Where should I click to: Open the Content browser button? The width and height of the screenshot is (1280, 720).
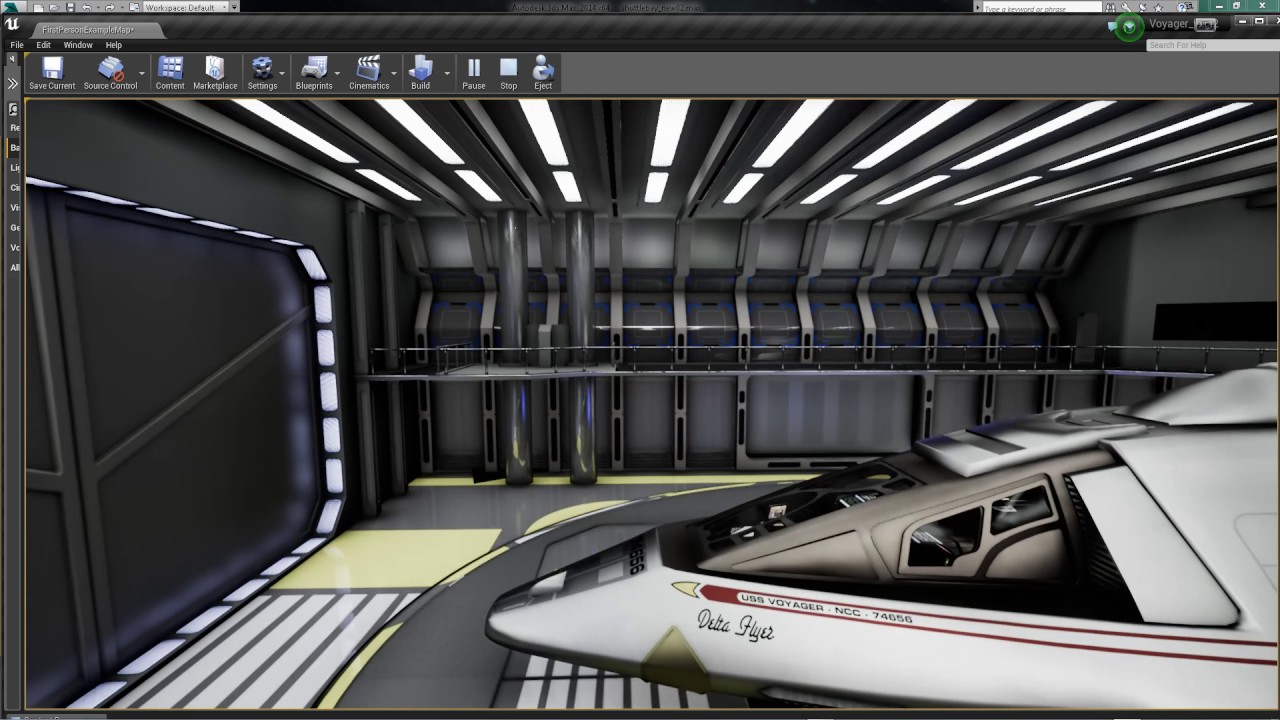170,73
